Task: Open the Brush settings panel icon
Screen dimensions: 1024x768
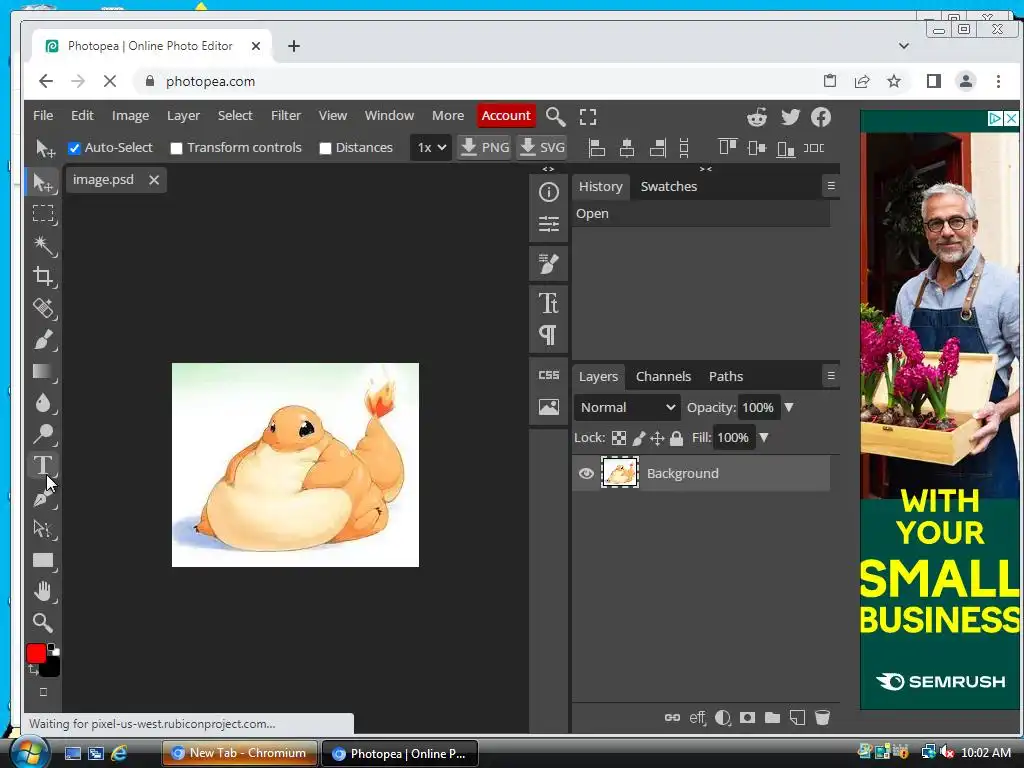Action: [x=549, y=264]
